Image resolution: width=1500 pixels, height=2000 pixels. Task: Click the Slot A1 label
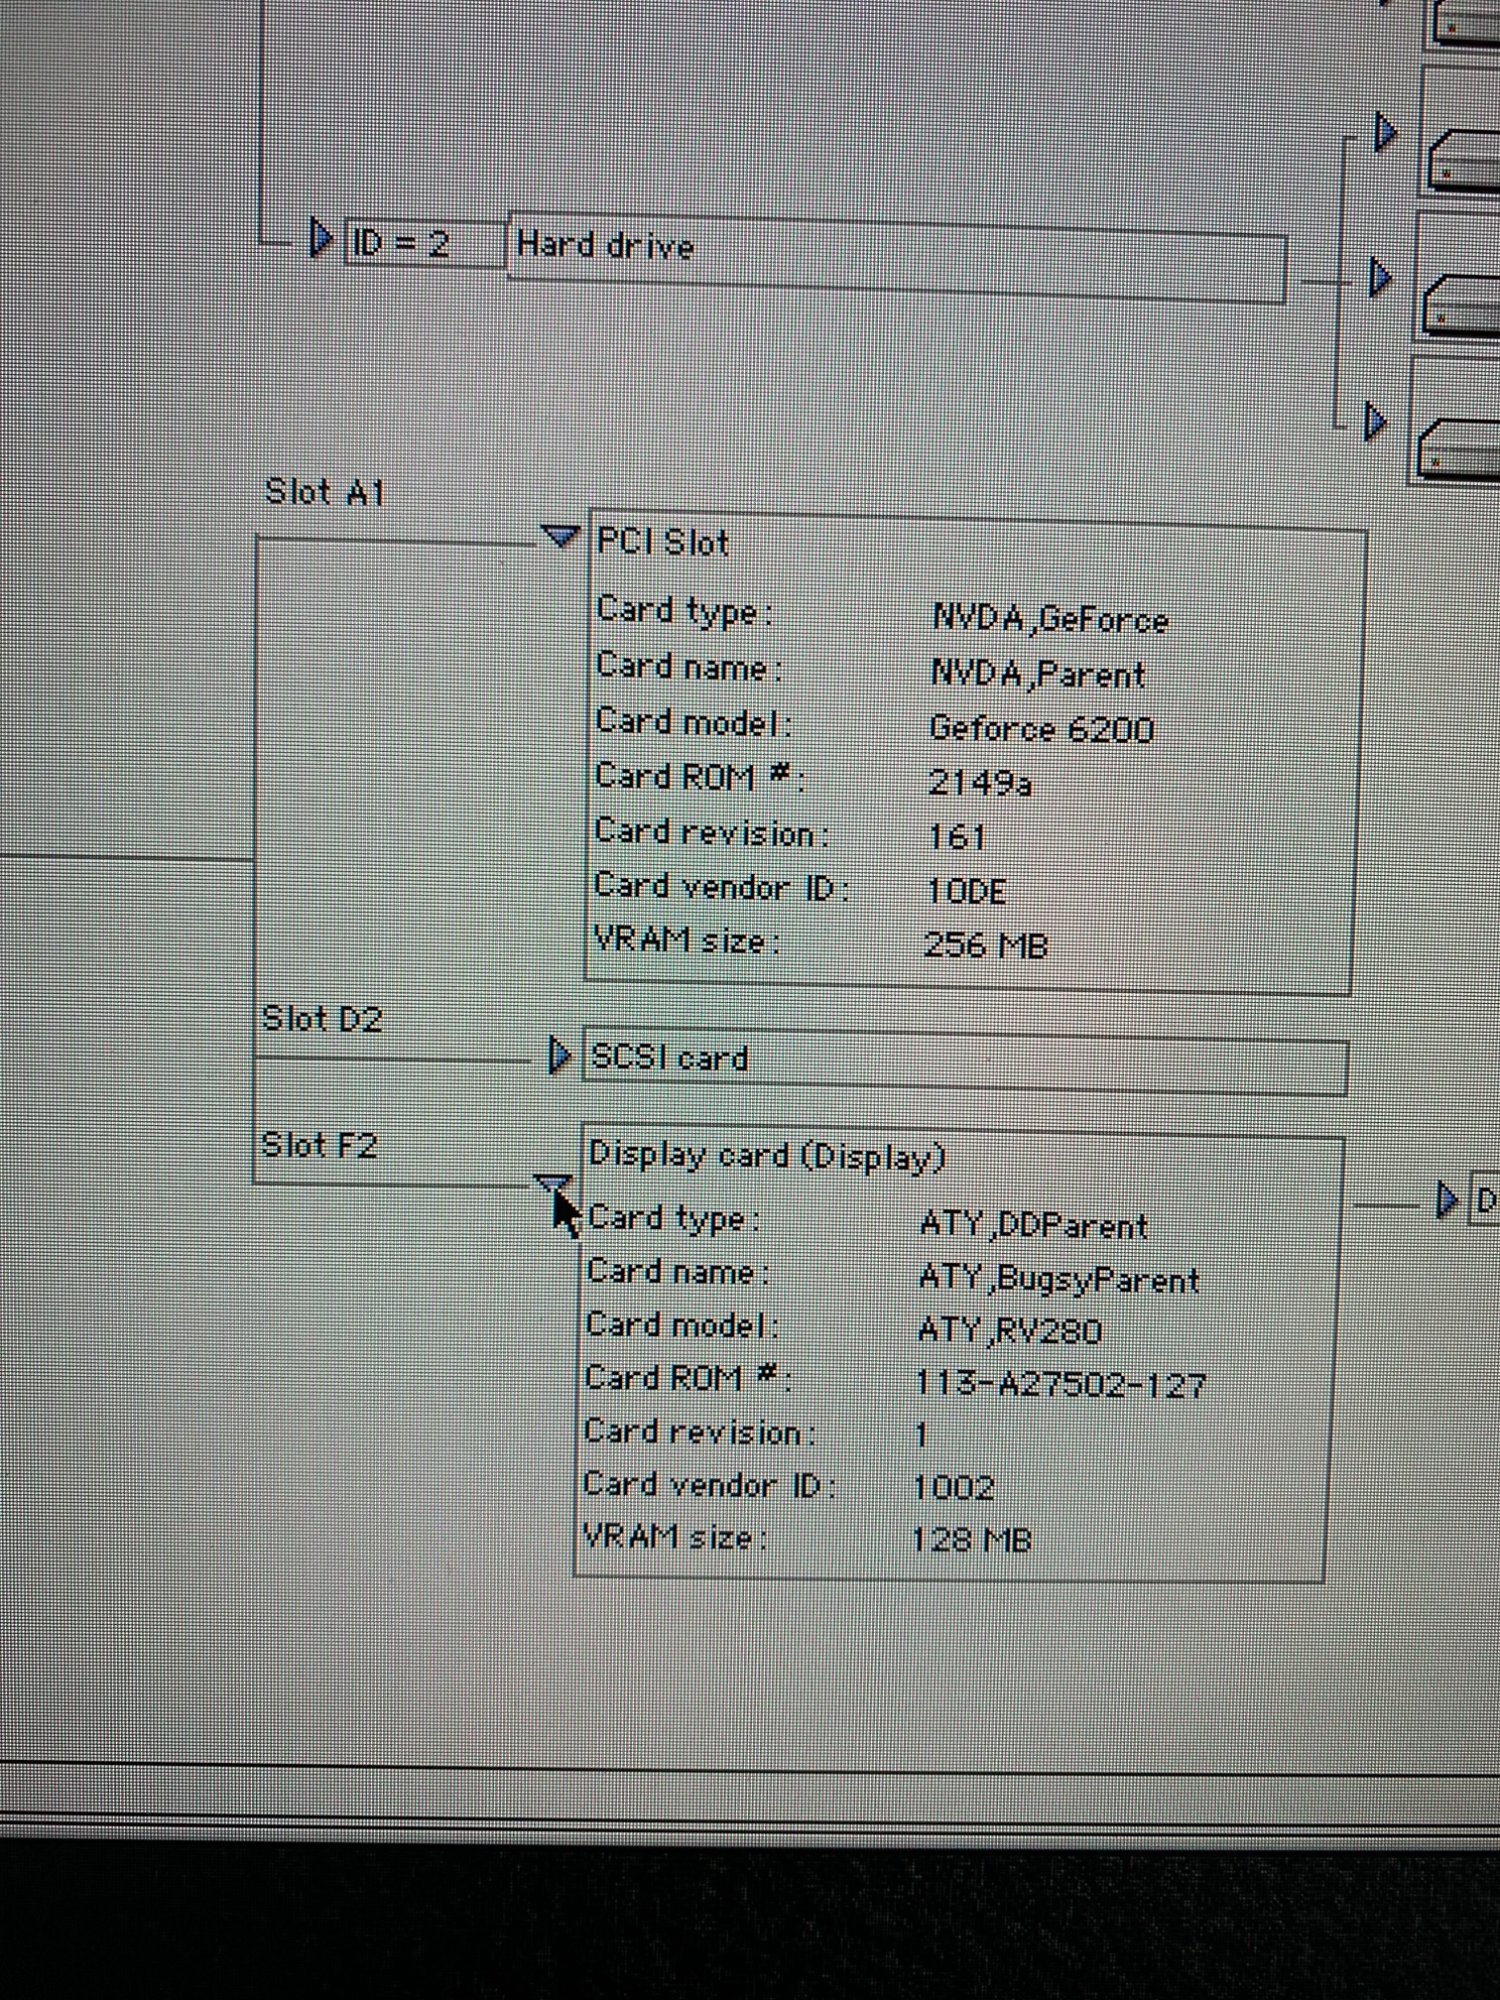point(325,493)
